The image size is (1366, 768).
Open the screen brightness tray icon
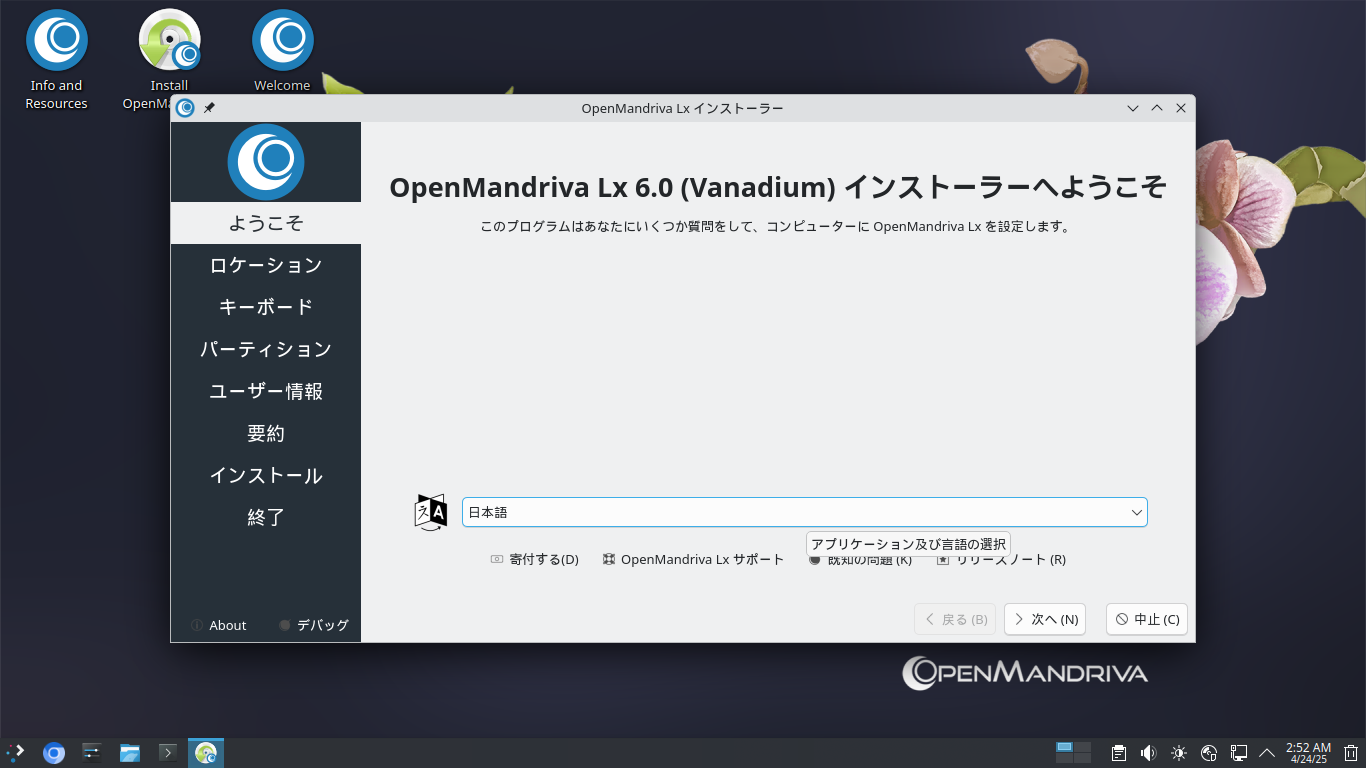[1179, 753]
